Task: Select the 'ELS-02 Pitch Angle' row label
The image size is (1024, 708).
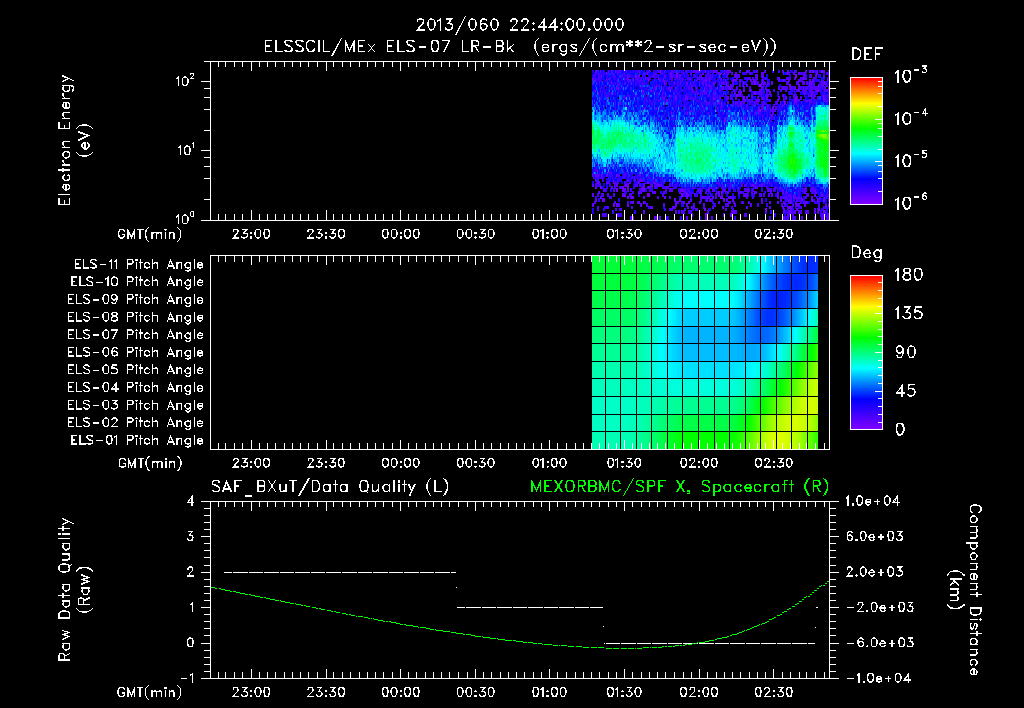Action: (x=135, y=423)
